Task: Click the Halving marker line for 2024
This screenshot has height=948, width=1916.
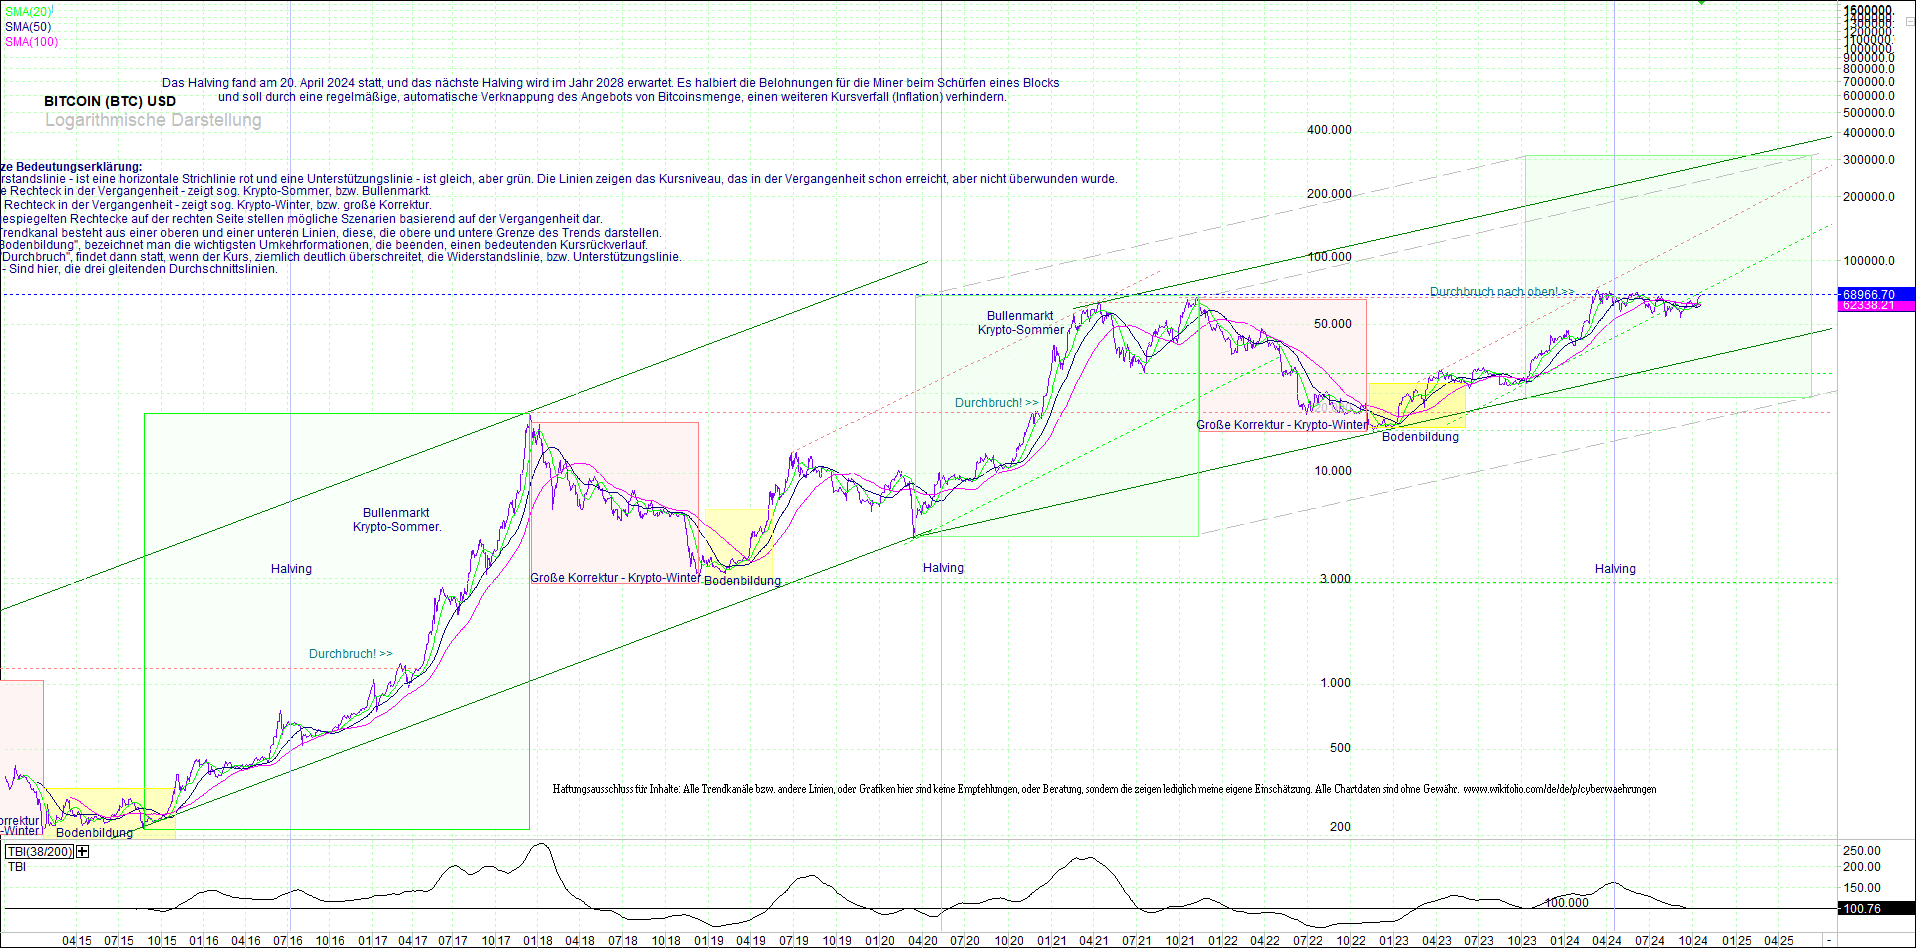Action: [x=1613, y=568]
